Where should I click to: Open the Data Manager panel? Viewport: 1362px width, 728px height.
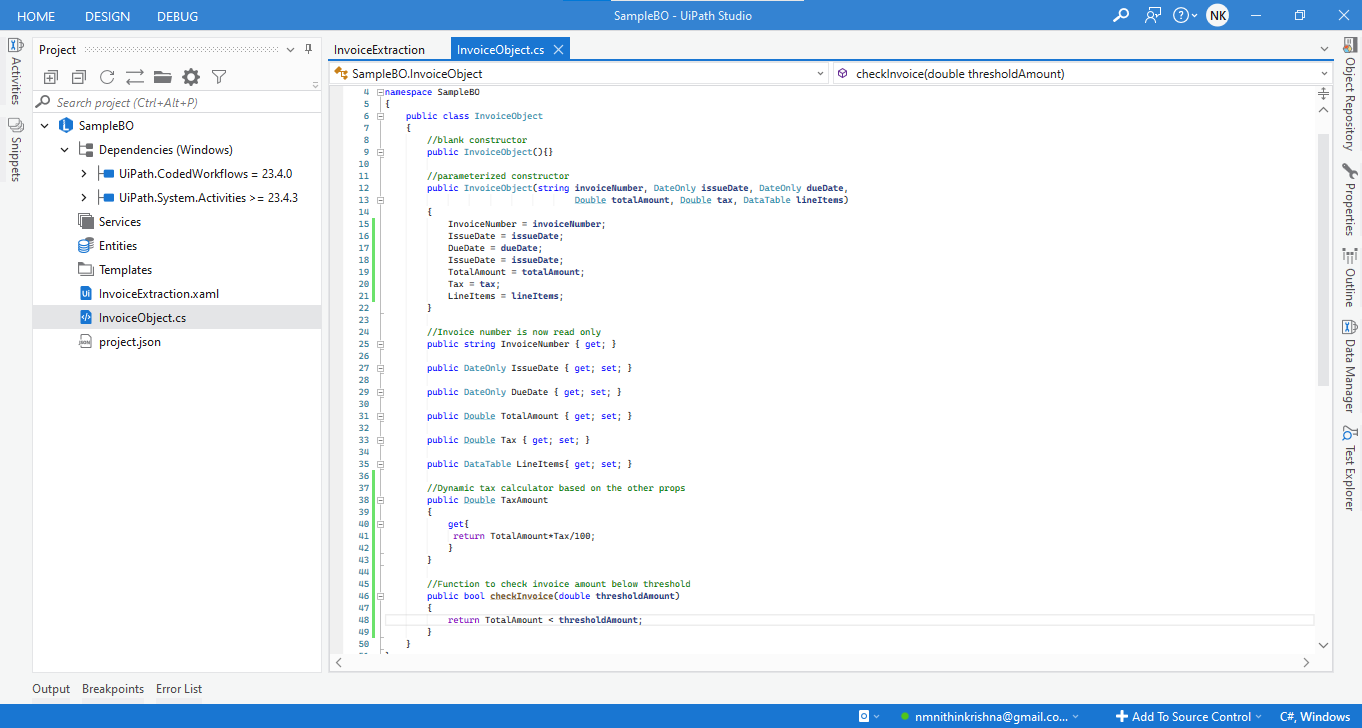pos(1349,366)
